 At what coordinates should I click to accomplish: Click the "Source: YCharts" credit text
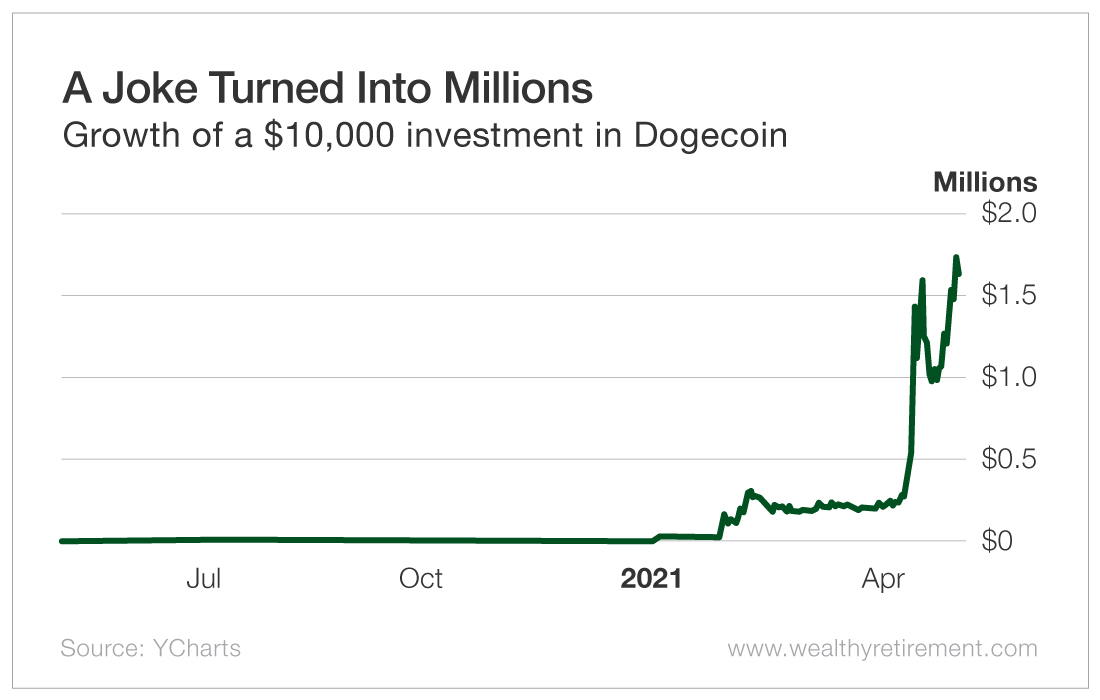point(151,648)
